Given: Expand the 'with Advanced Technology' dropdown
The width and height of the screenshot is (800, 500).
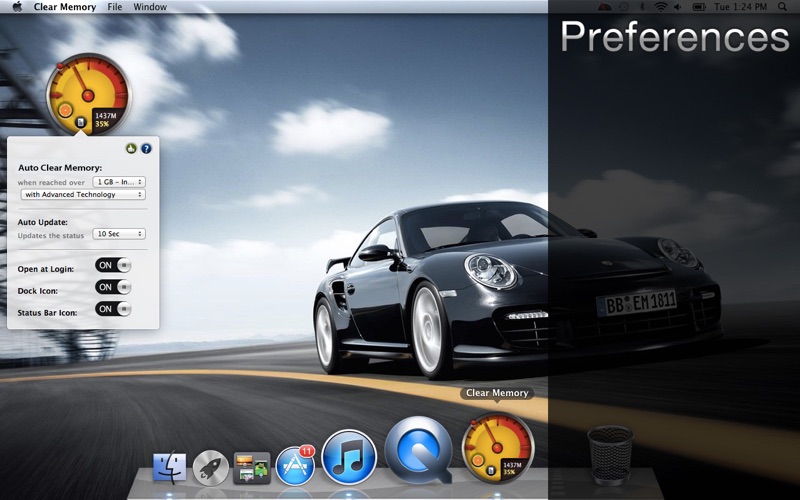Looking at the screenshot, I should 83,195.
